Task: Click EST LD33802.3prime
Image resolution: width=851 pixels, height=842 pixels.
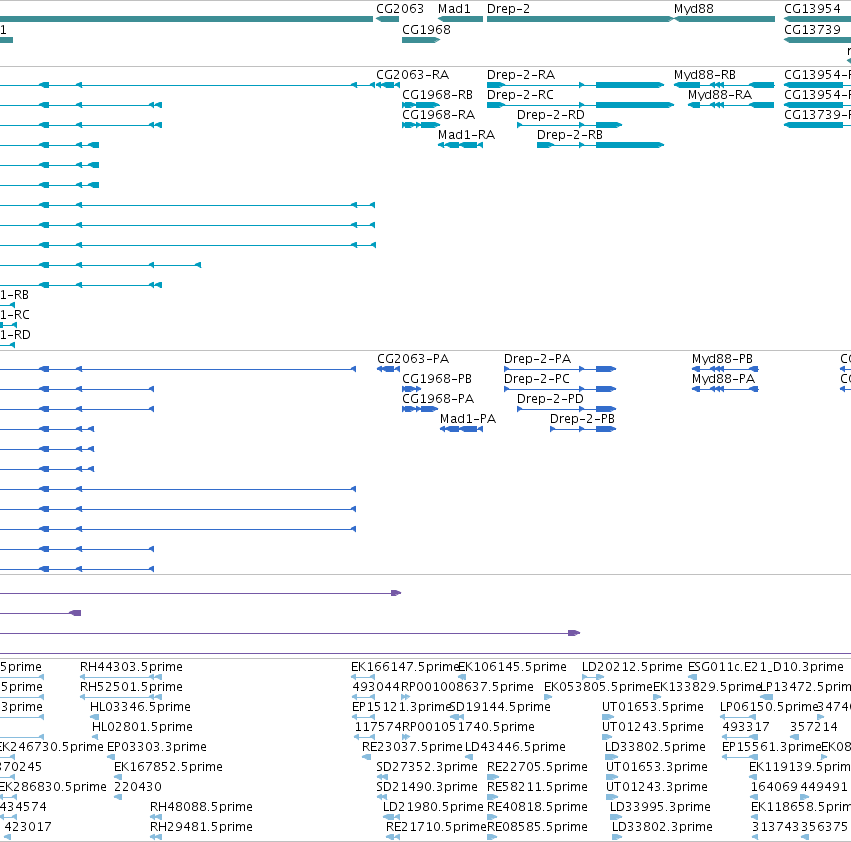Action: (662, 827)
